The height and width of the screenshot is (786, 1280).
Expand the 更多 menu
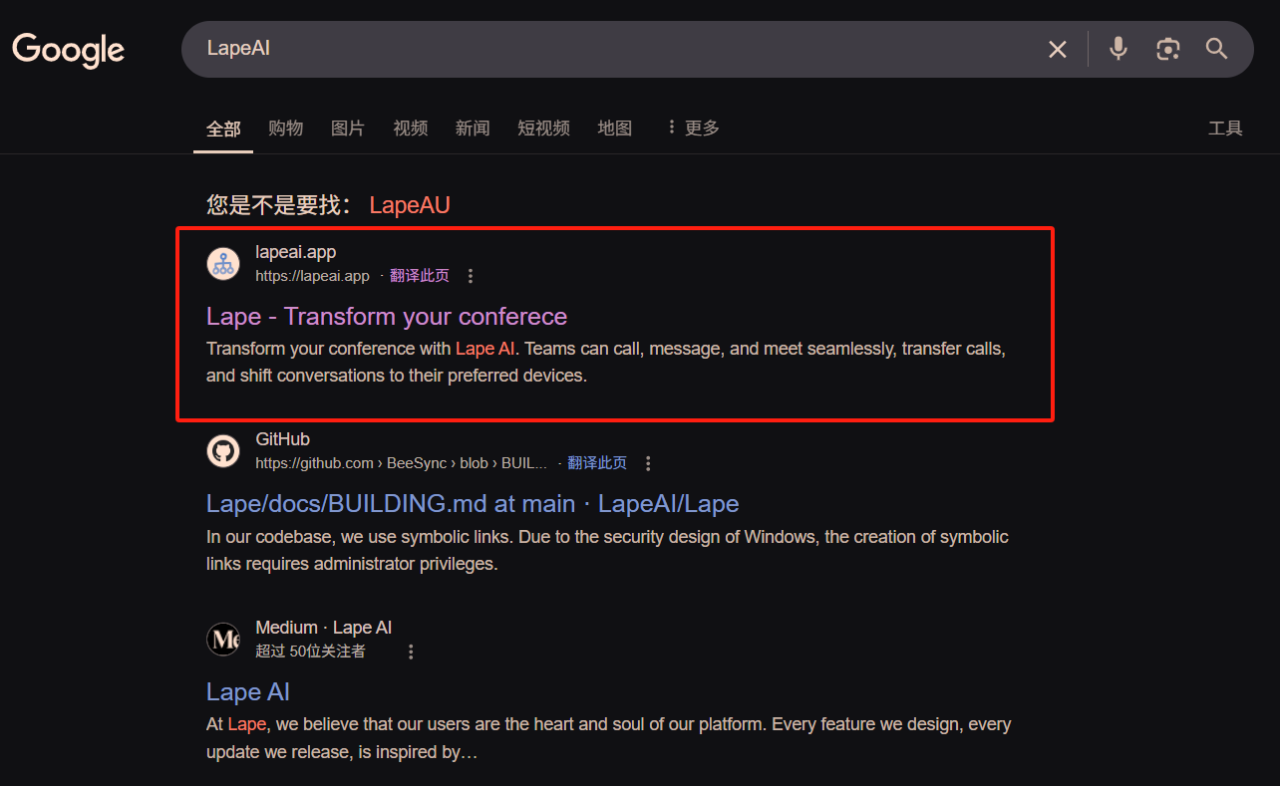693,128
